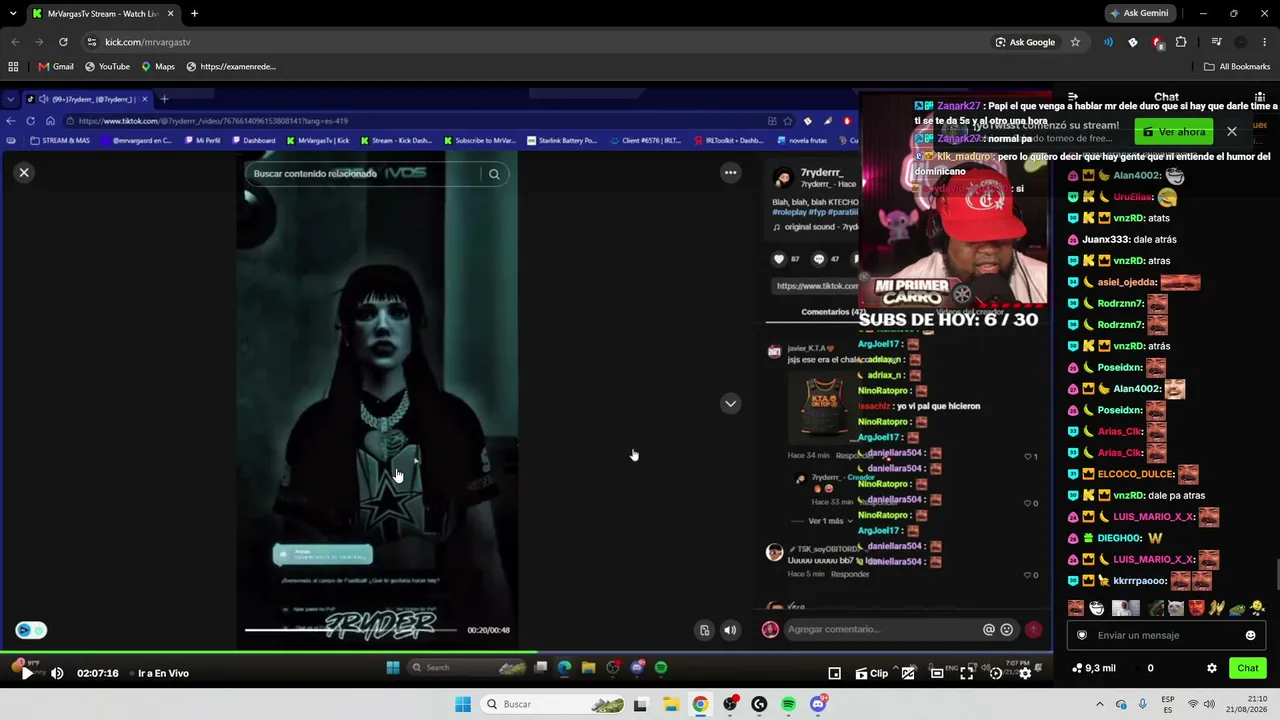The height and width of the screenshot is (720, 1280).
Task: Click the Ask Gemini button
Action: coord(1139,13)
